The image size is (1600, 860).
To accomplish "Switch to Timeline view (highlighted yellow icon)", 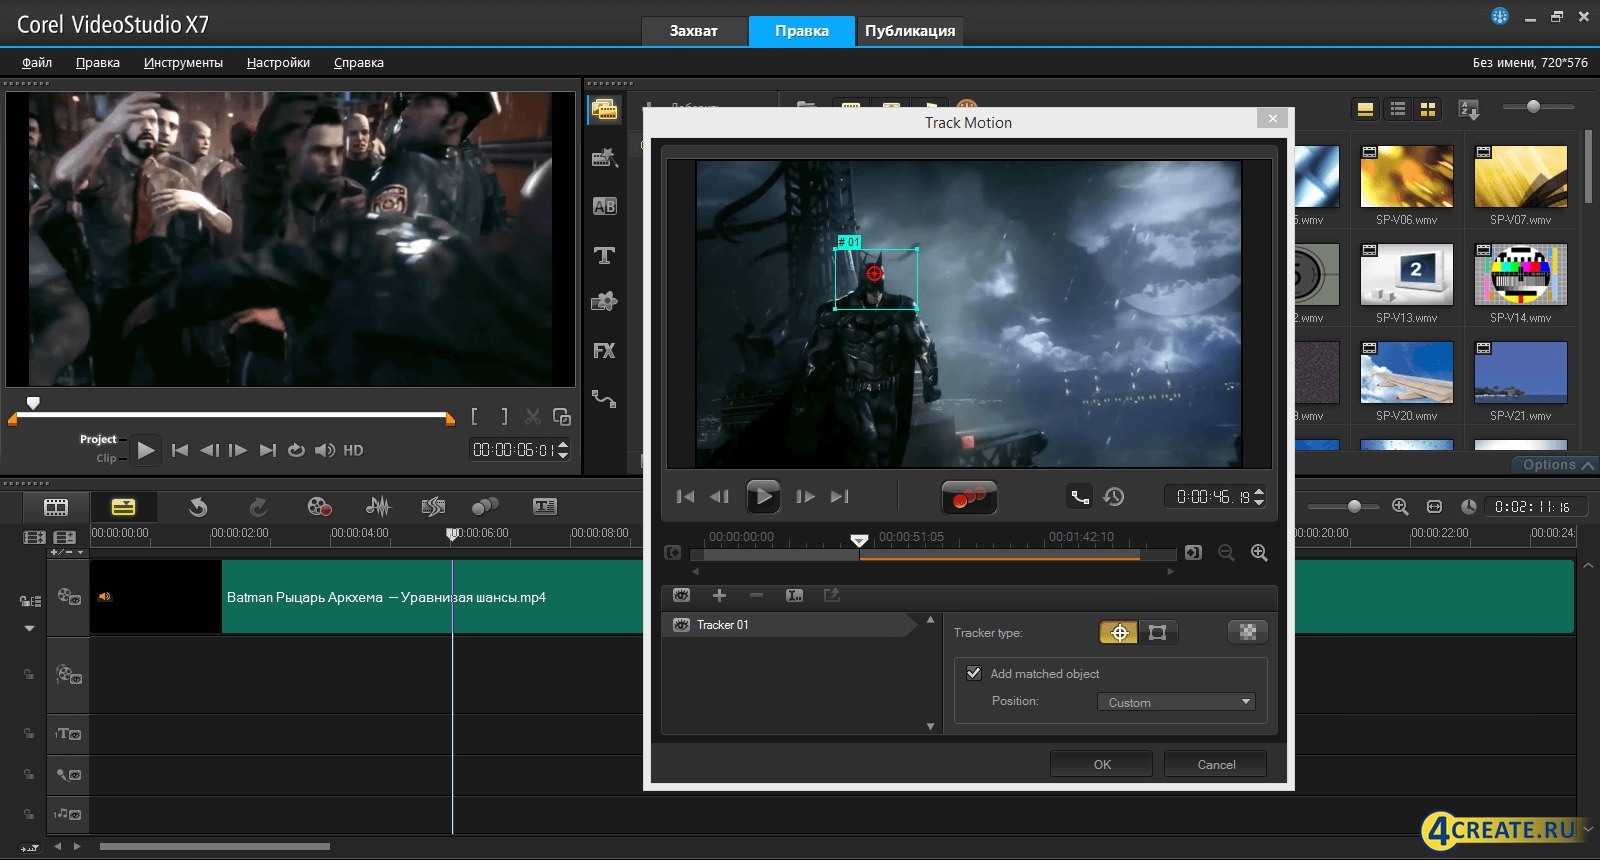I will coord(123,507).
